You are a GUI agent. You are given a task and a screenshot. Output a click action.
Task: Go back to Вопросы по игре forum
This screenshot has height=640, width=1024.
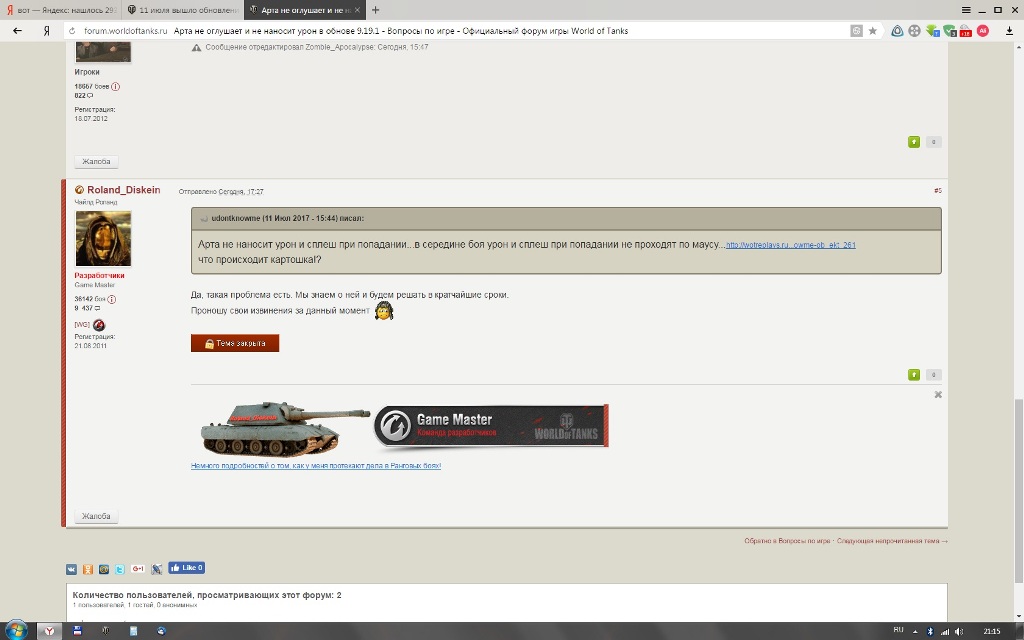[x=788, y=541]
